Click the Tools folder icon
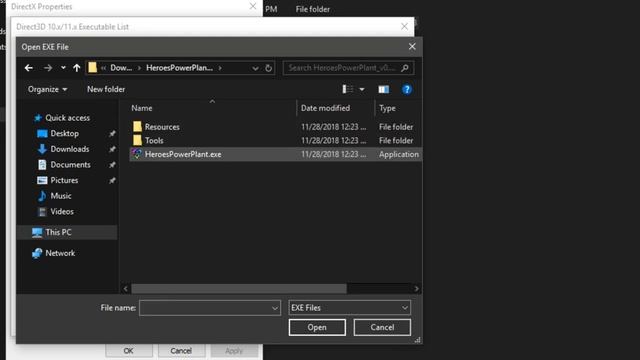The image size is (640, 360). 137,140
